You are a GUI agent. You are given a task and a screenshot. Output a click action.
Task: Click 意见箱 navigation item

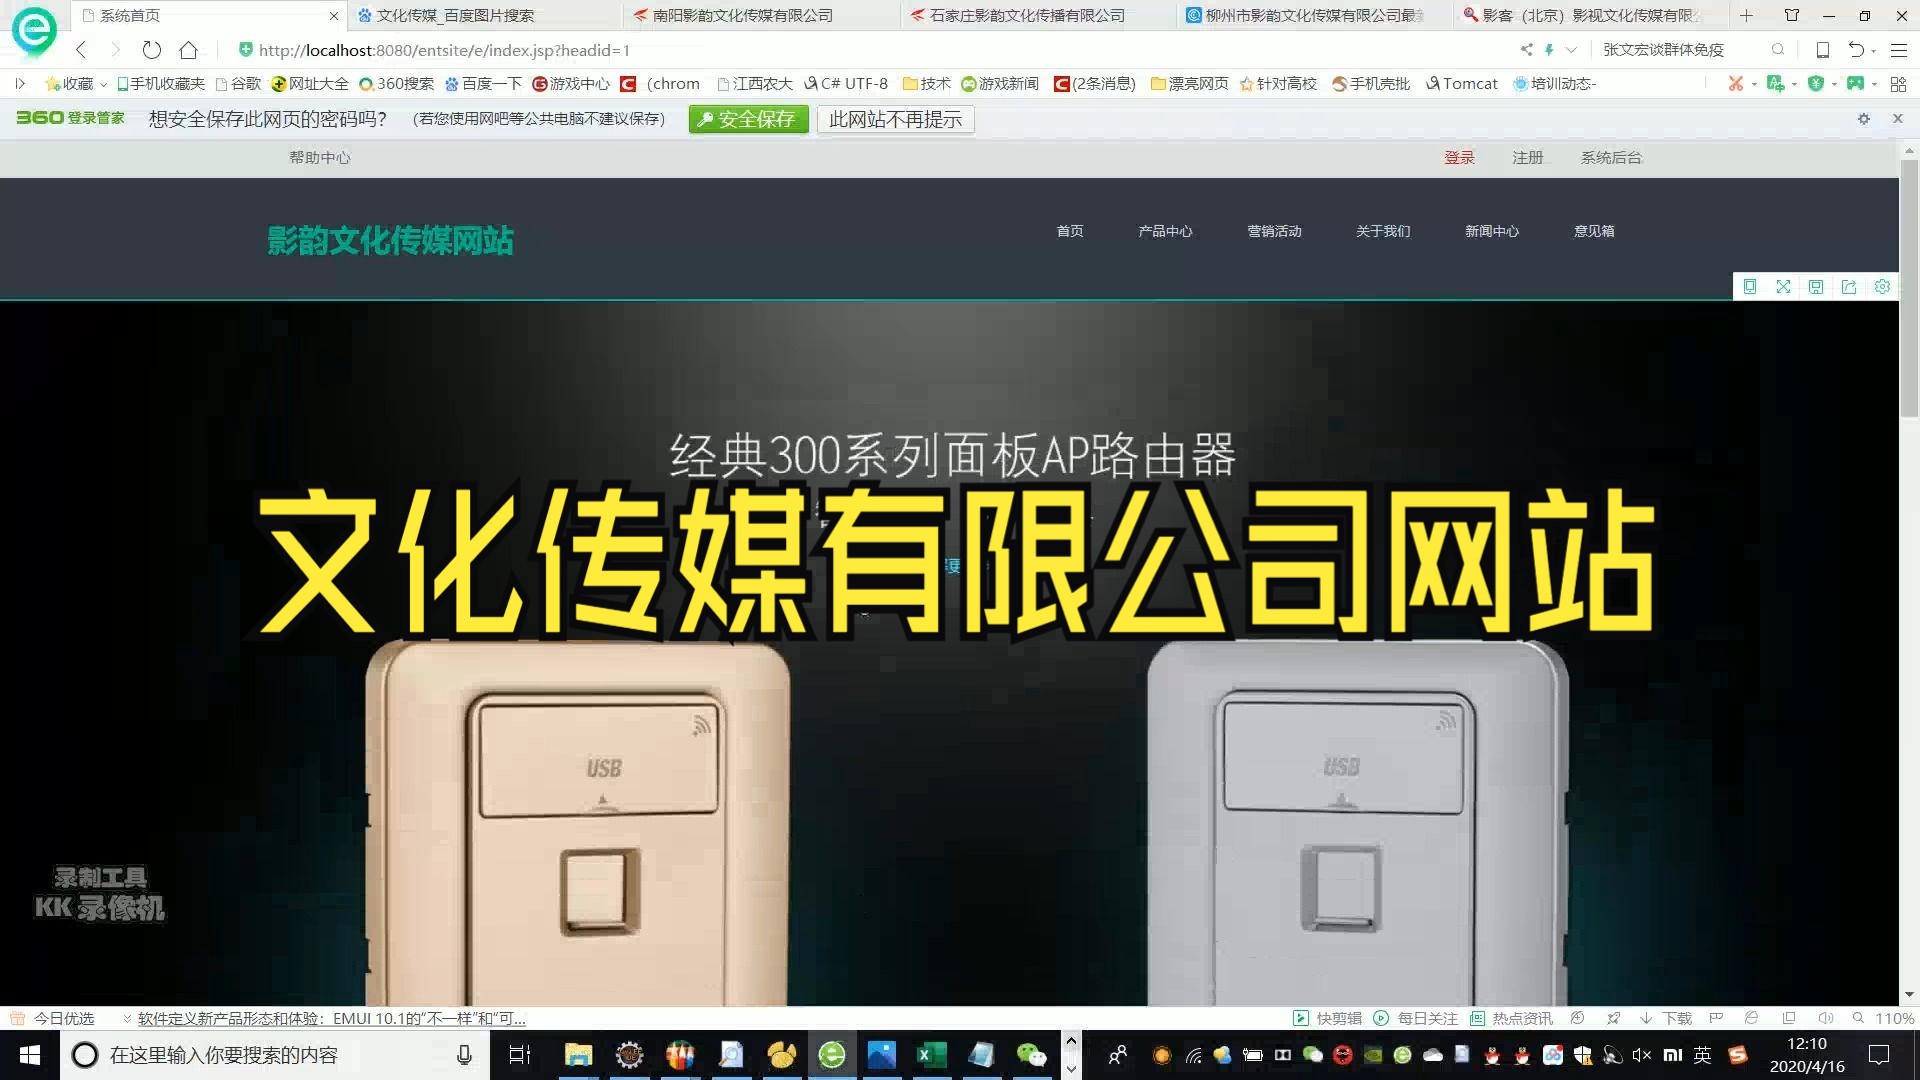pos(1593,231)
